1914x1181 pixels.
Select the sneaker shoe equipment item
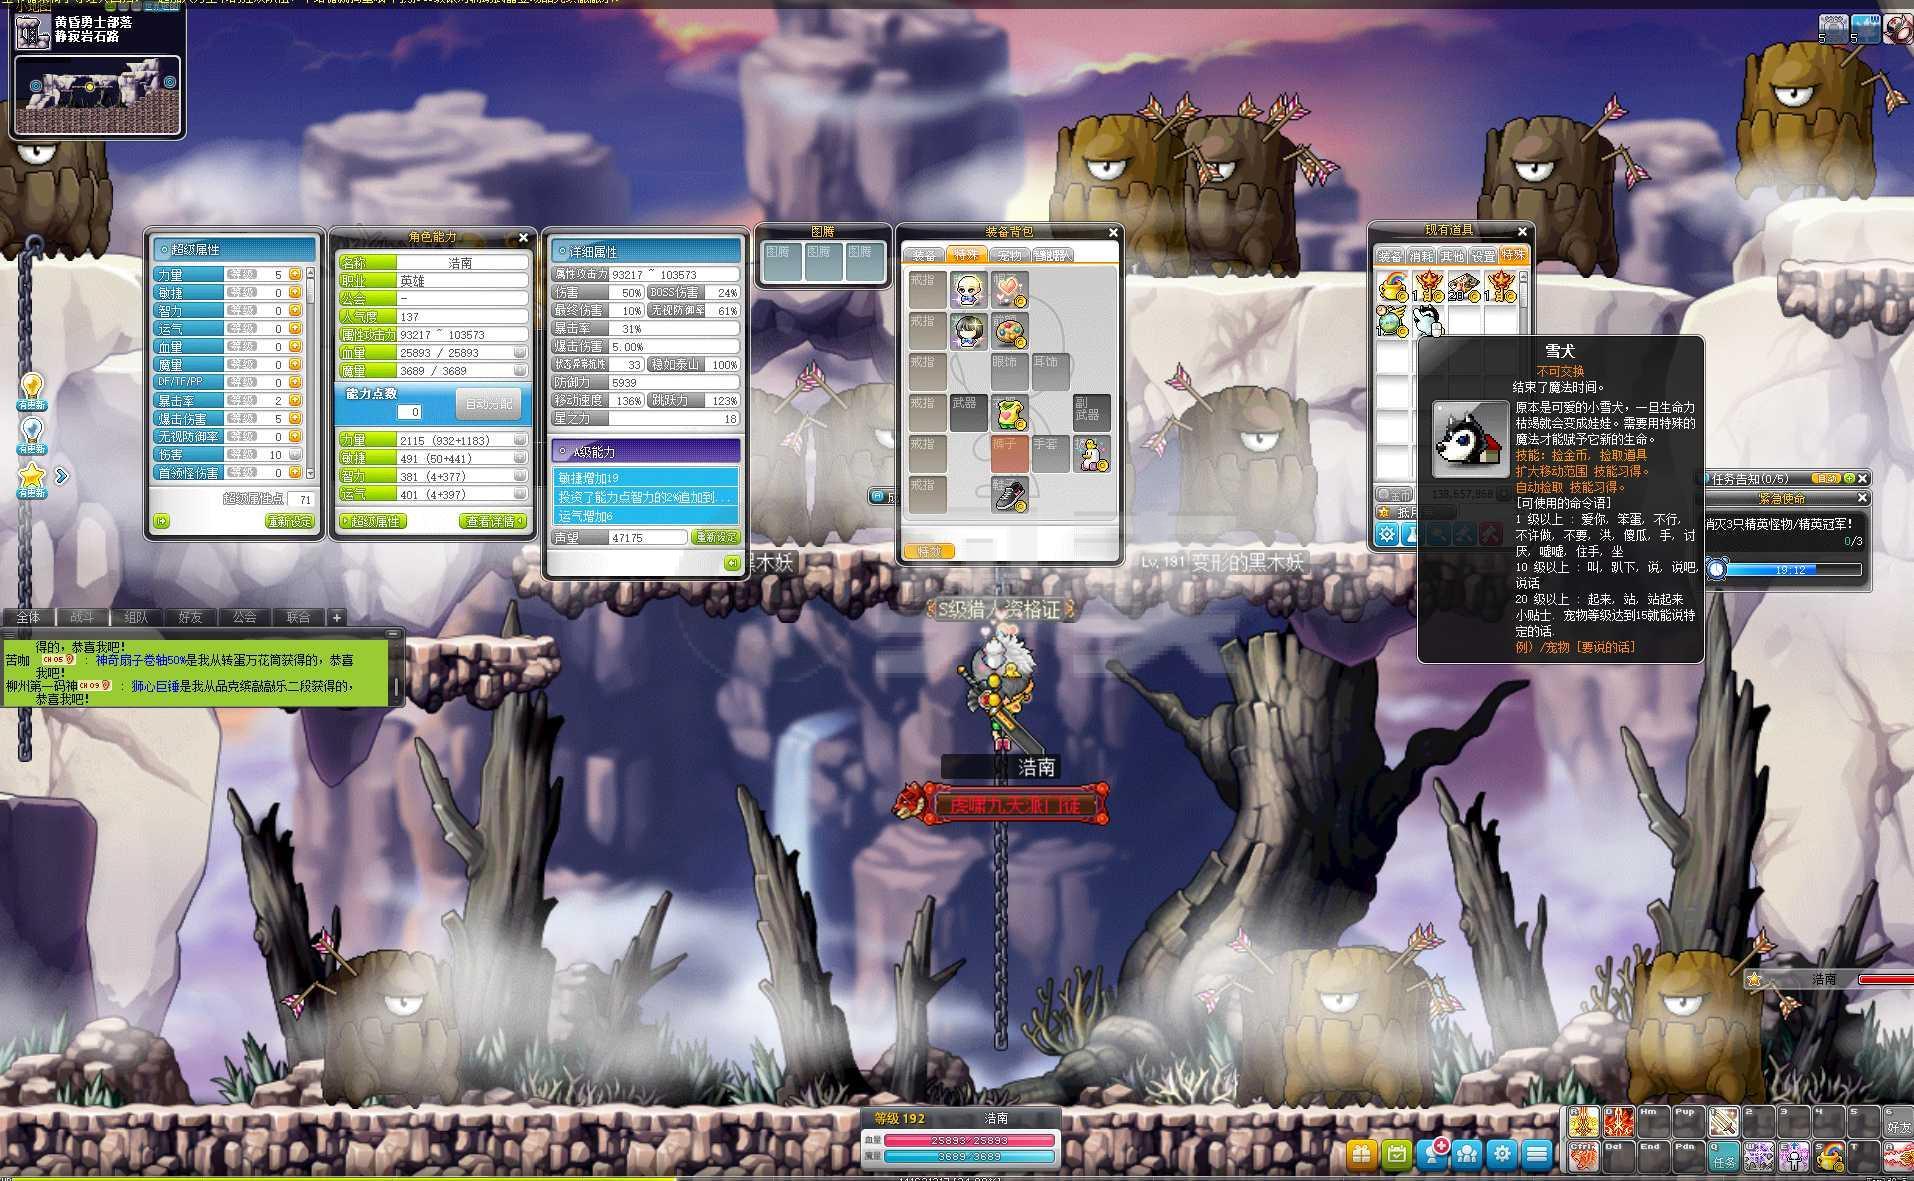(1009, 495)
